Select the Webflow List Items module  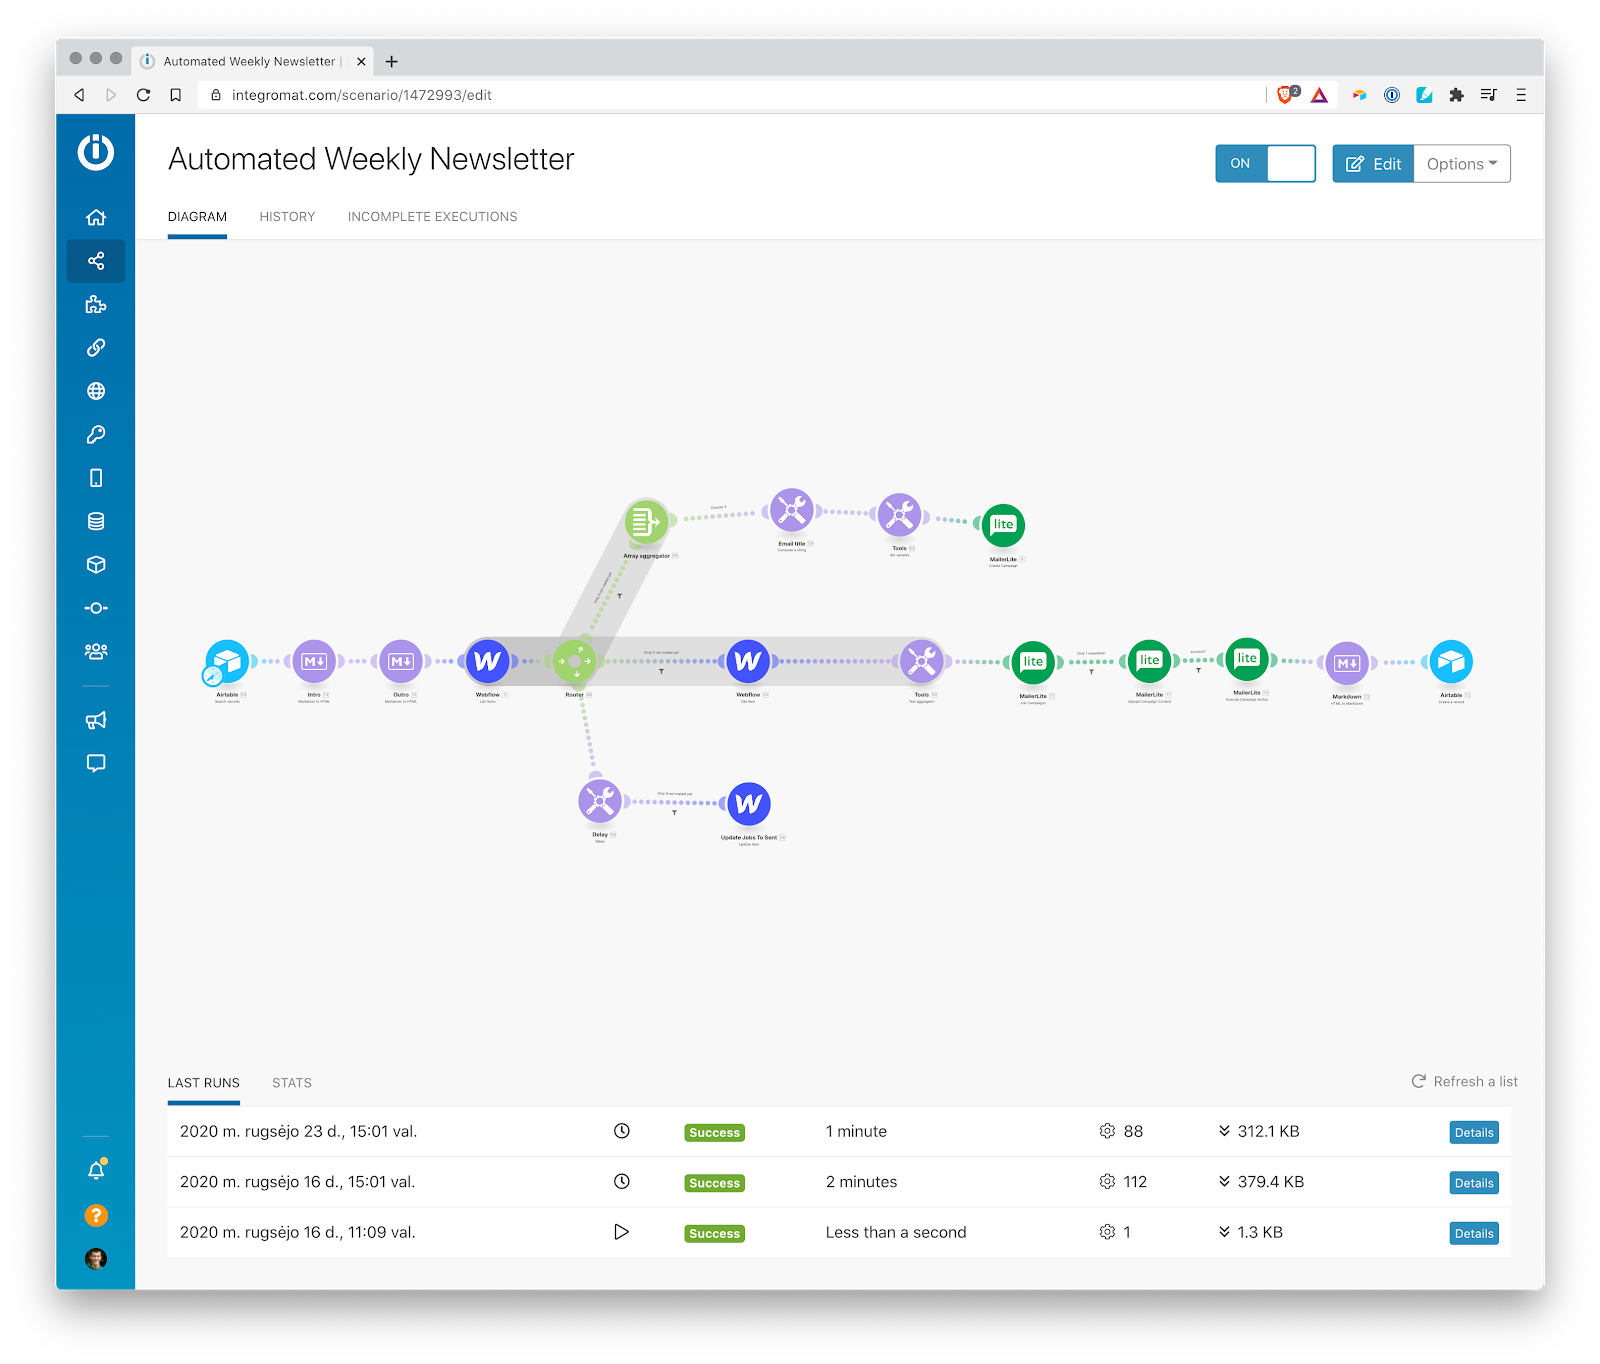[x=488, y=661]
